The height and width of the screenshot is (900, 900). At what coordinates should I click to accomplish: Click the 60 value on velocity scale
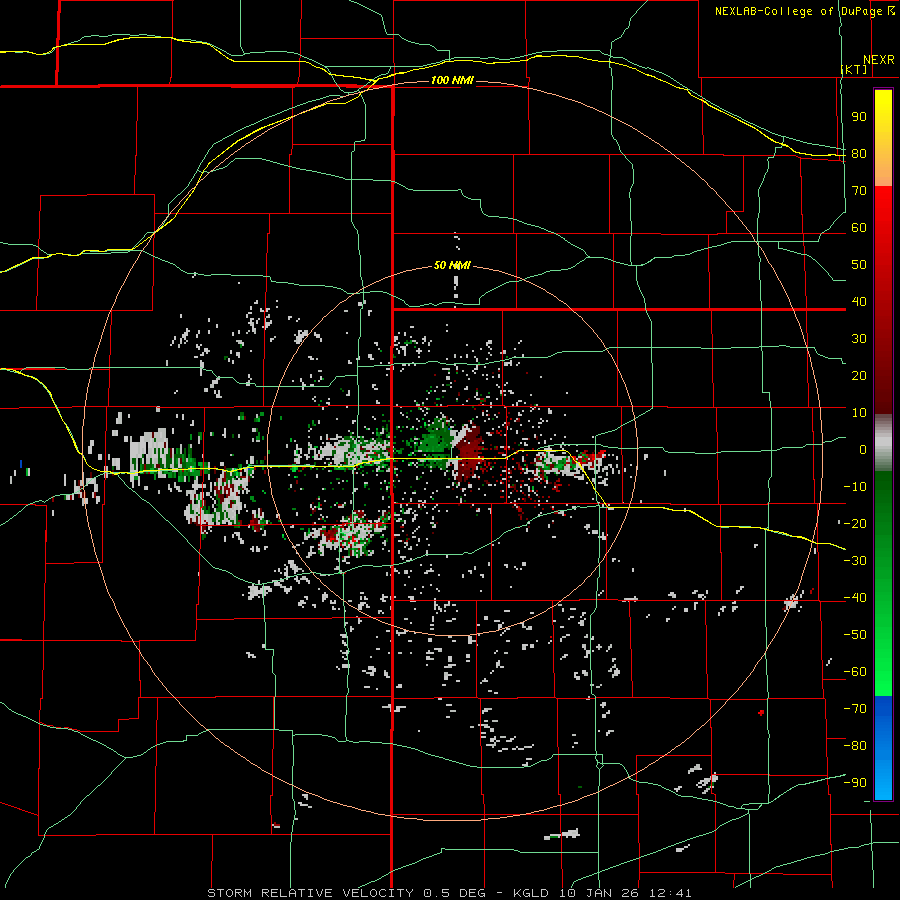click(x=859, y=228)
